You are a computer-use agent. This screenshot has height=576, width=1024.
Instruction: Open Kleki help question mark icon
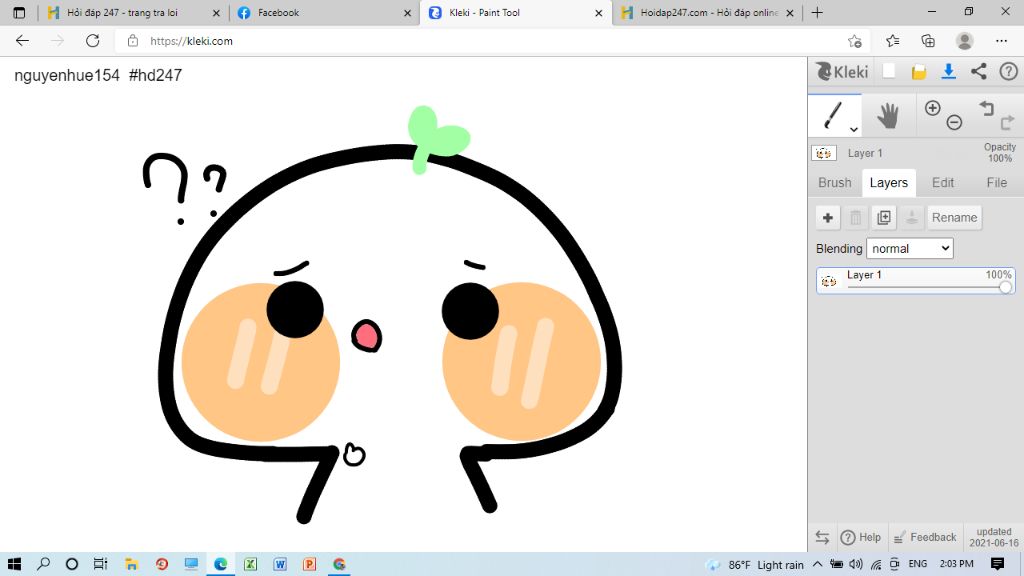click(1008, 71)
